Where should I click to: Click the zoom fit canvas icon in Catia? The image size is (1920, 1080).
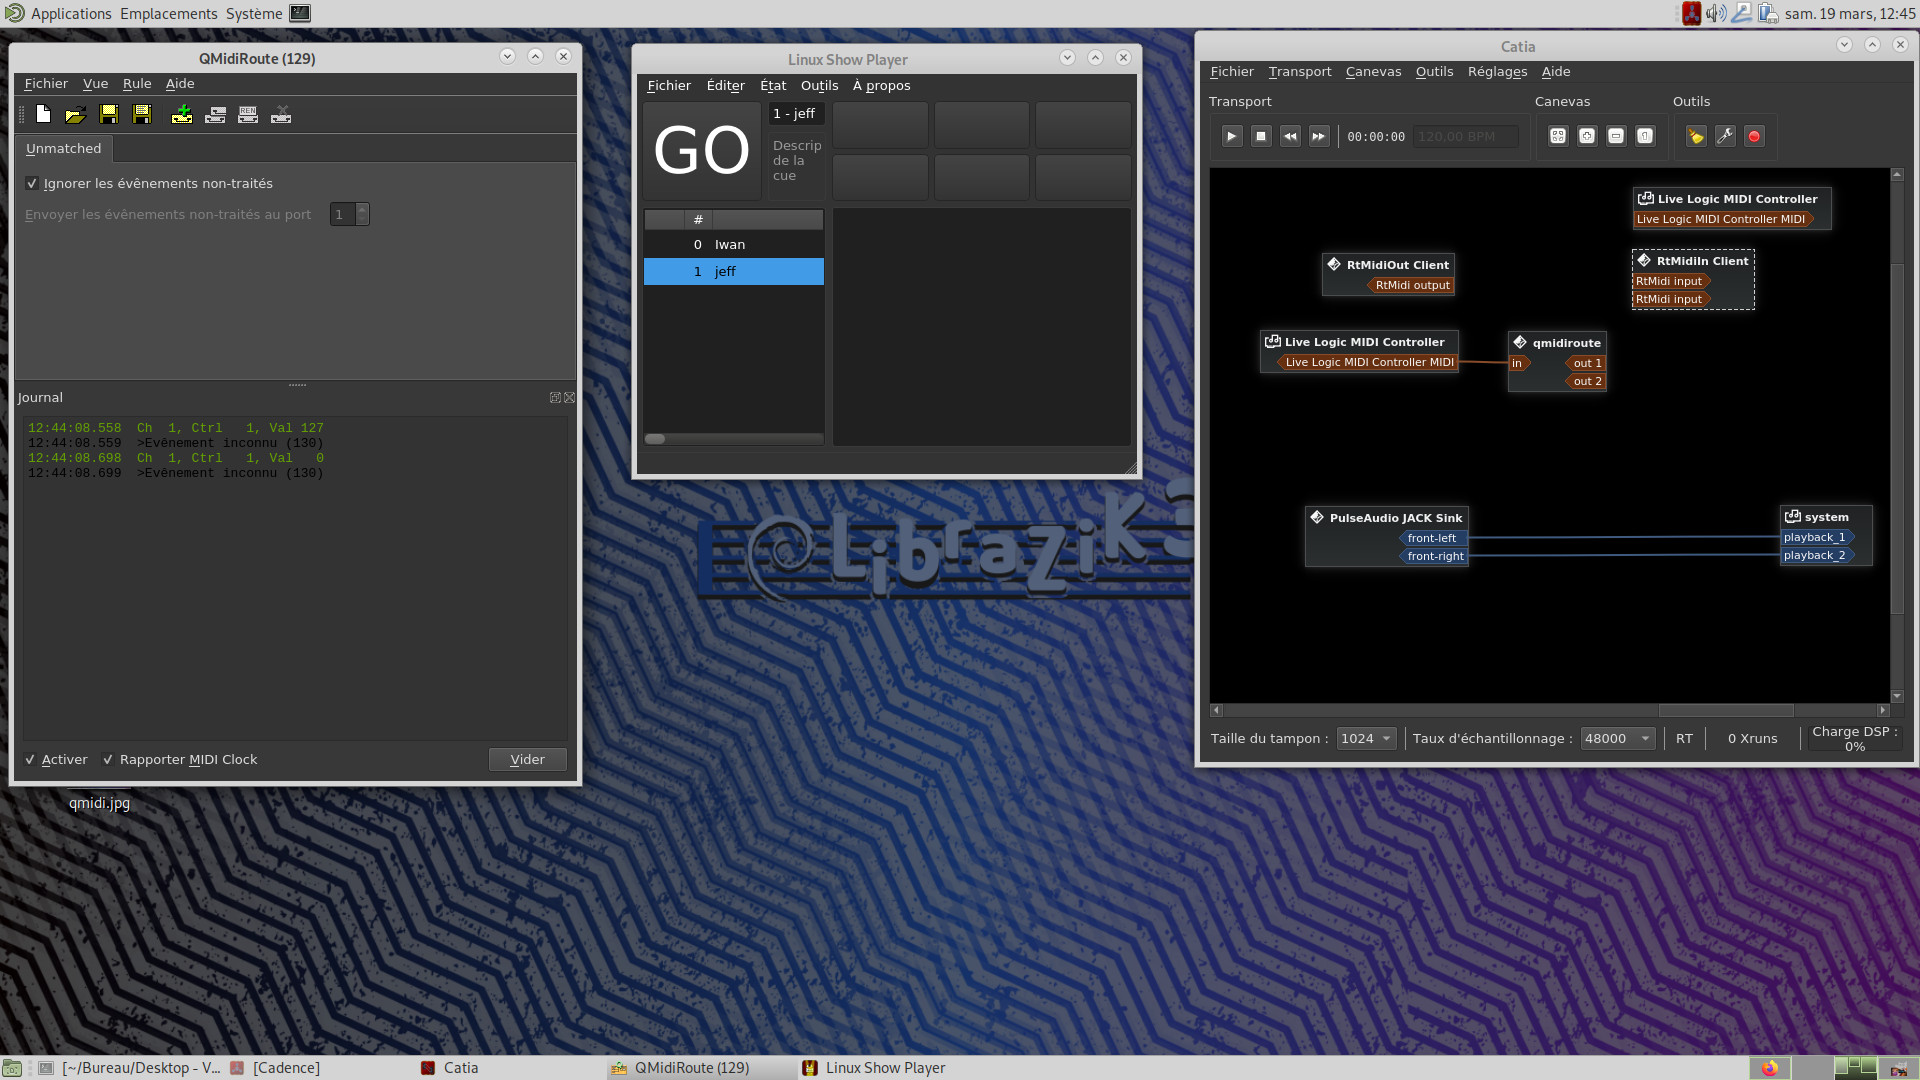[x=1558, y=136]
